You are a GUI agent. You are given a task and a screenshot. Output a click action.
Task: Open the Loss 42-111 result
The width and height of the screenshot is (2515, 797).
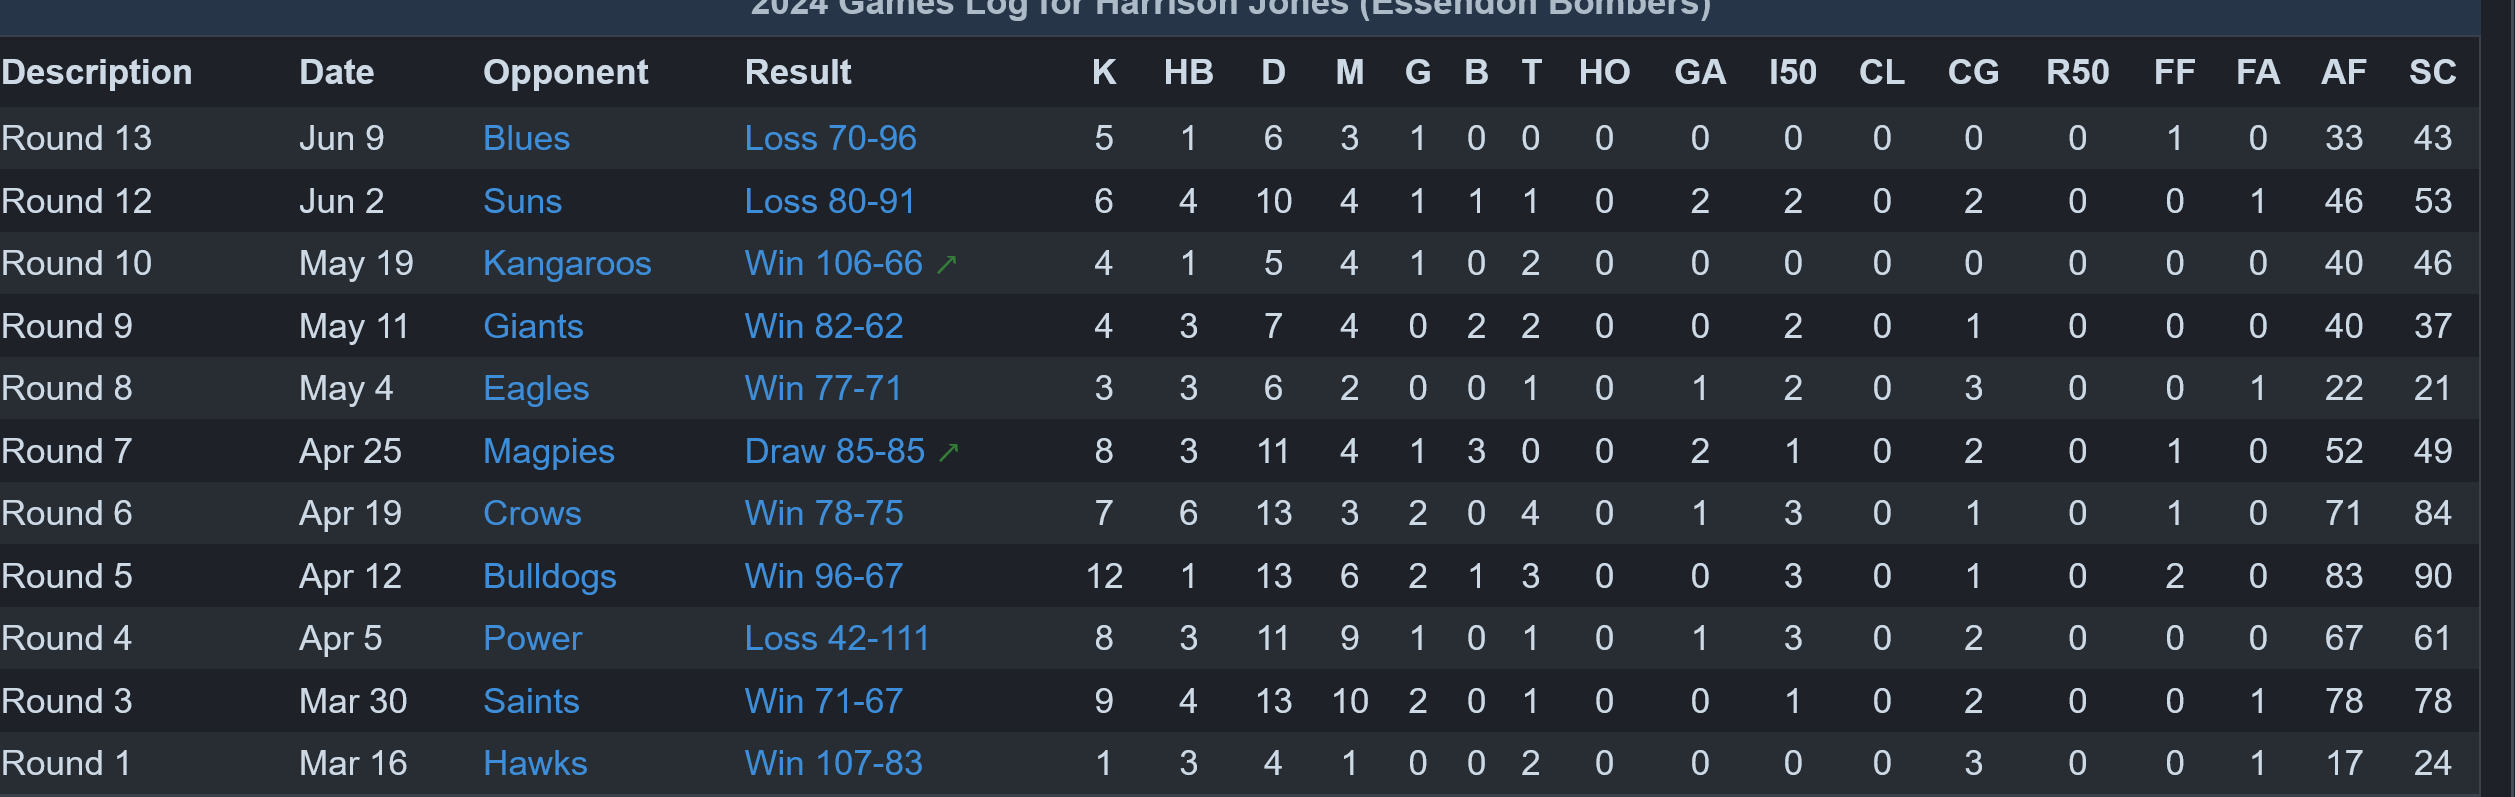click(x=837, y=638)
